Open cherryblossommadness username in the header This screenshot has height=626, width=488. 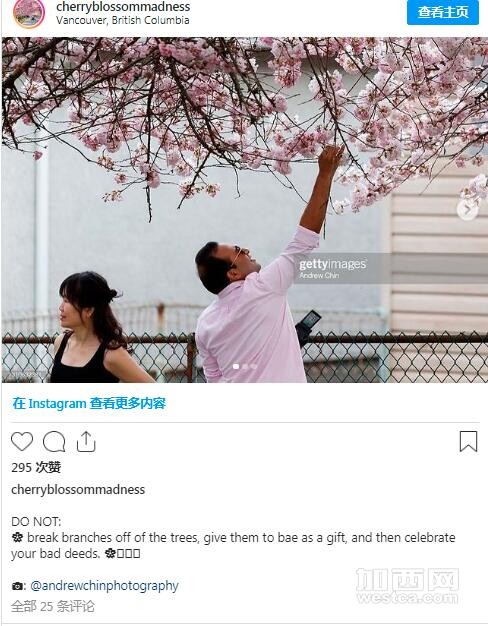[123, 6]
